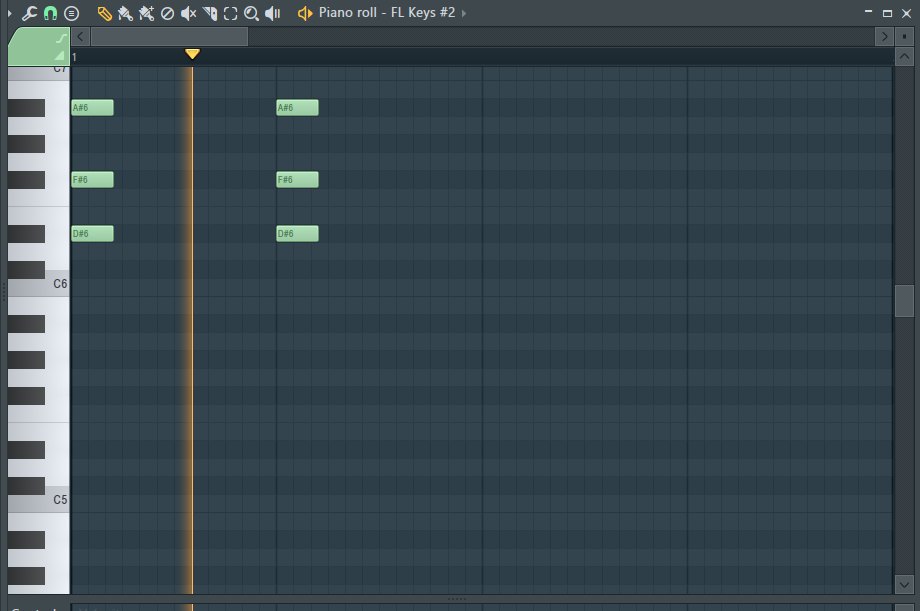Play the C5 piano key
920x611 pixels.
[x=57, y=500]
